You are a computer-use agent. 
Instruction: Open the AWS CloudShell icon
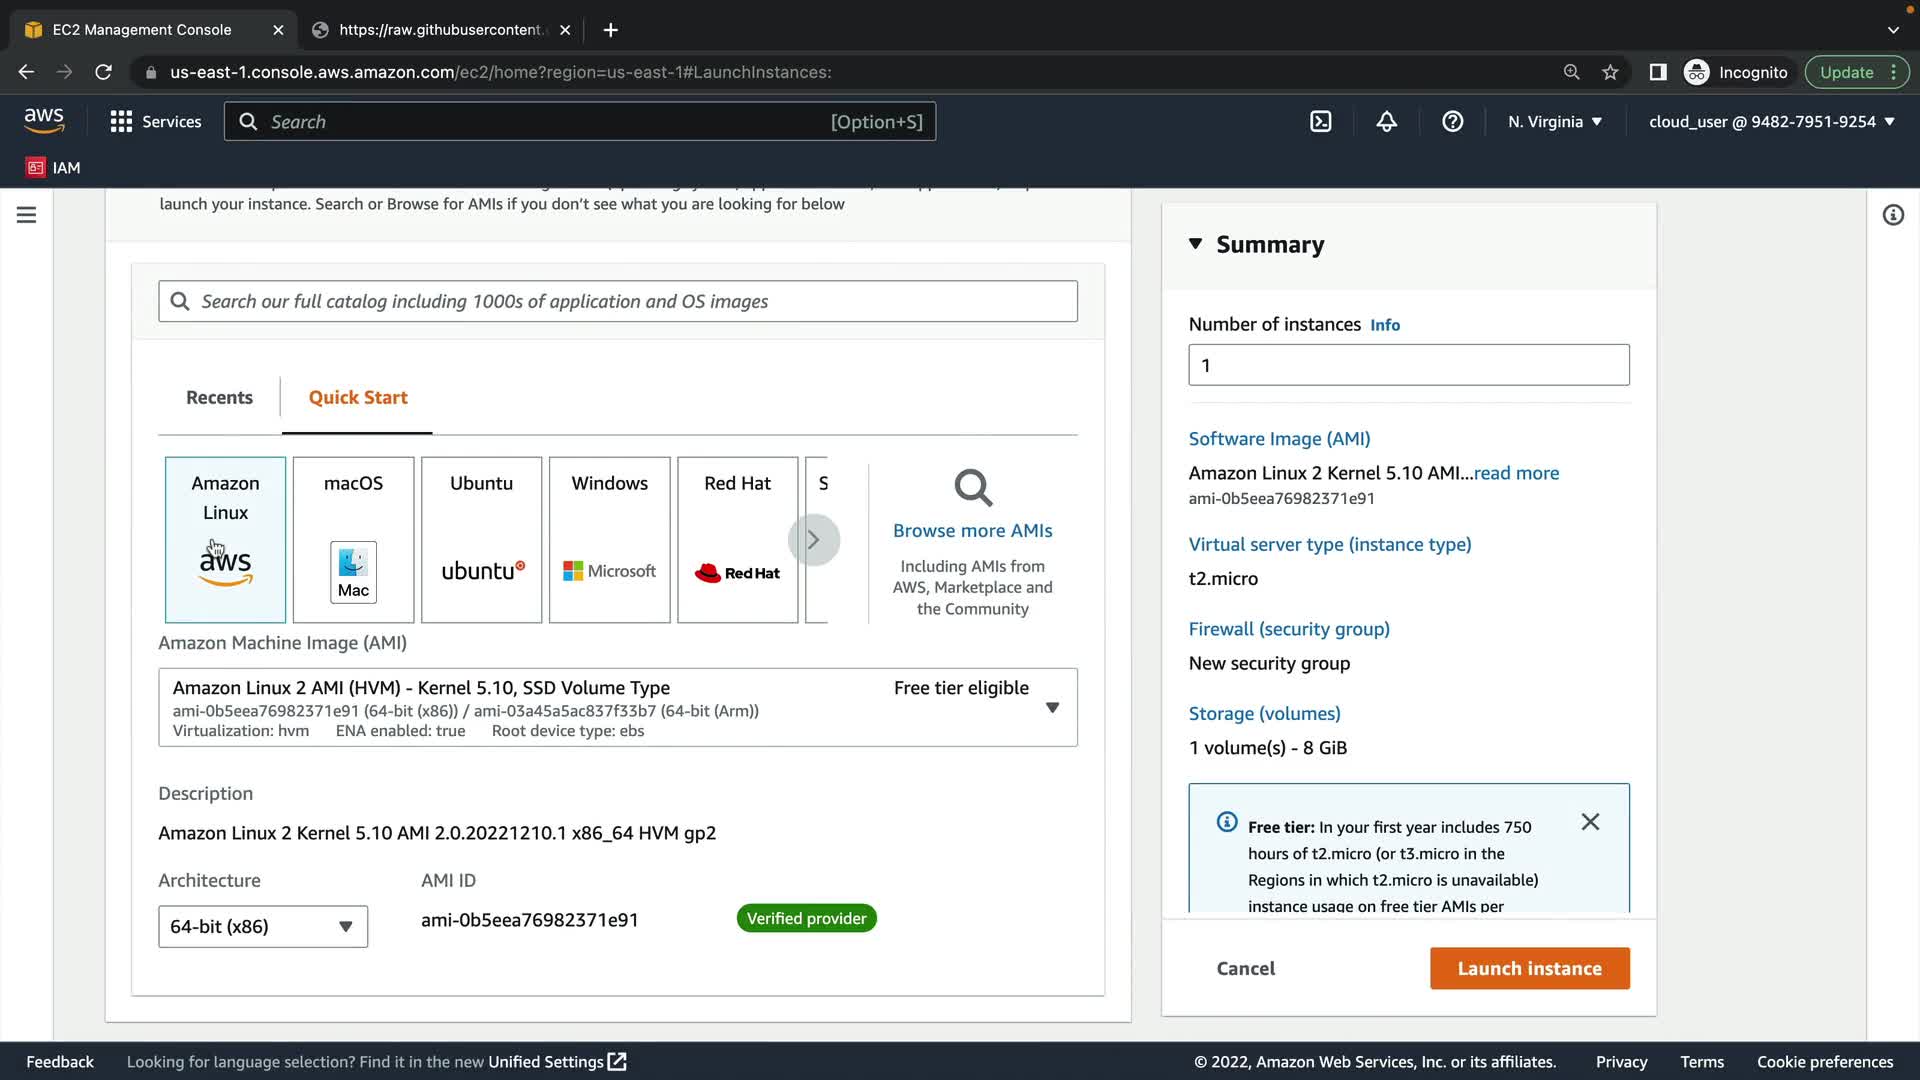(1320, 122)
